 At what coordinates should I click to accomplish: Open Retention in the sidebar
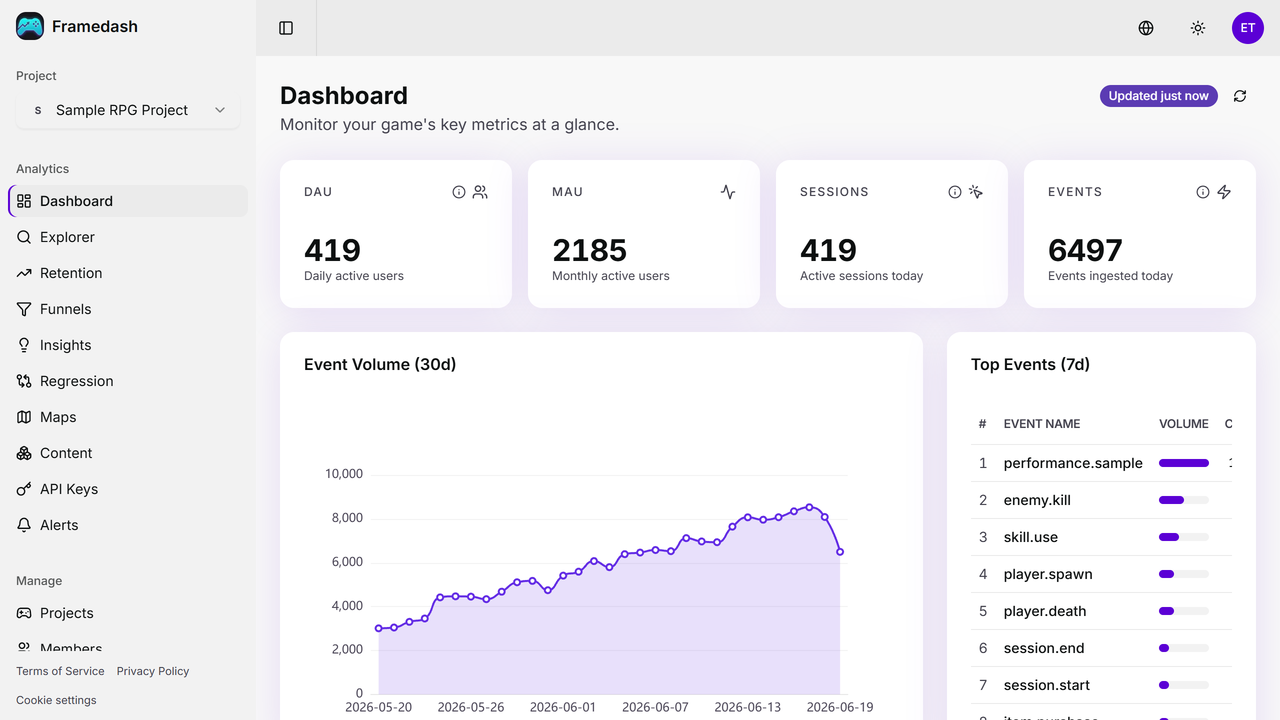pyautogui.click(x=128, y=273)
